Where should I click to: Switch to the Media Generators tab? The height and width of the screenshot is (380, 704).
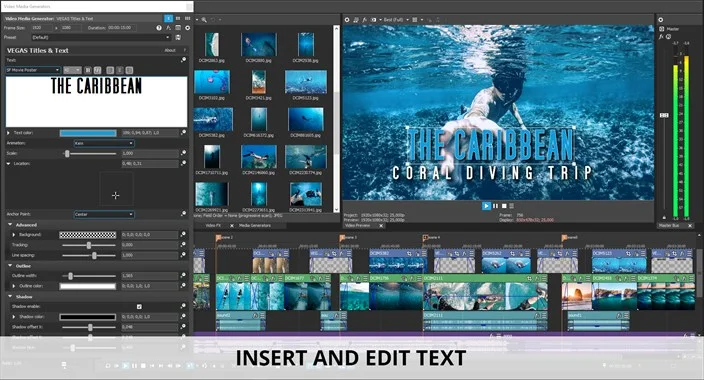tap(255, 225)
